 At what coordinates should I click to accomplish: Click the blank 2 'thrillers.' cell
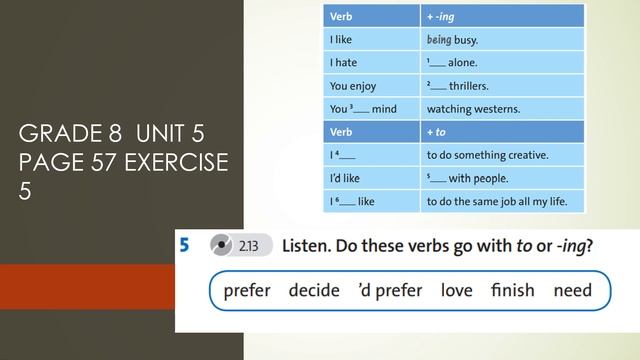point(502,86)
